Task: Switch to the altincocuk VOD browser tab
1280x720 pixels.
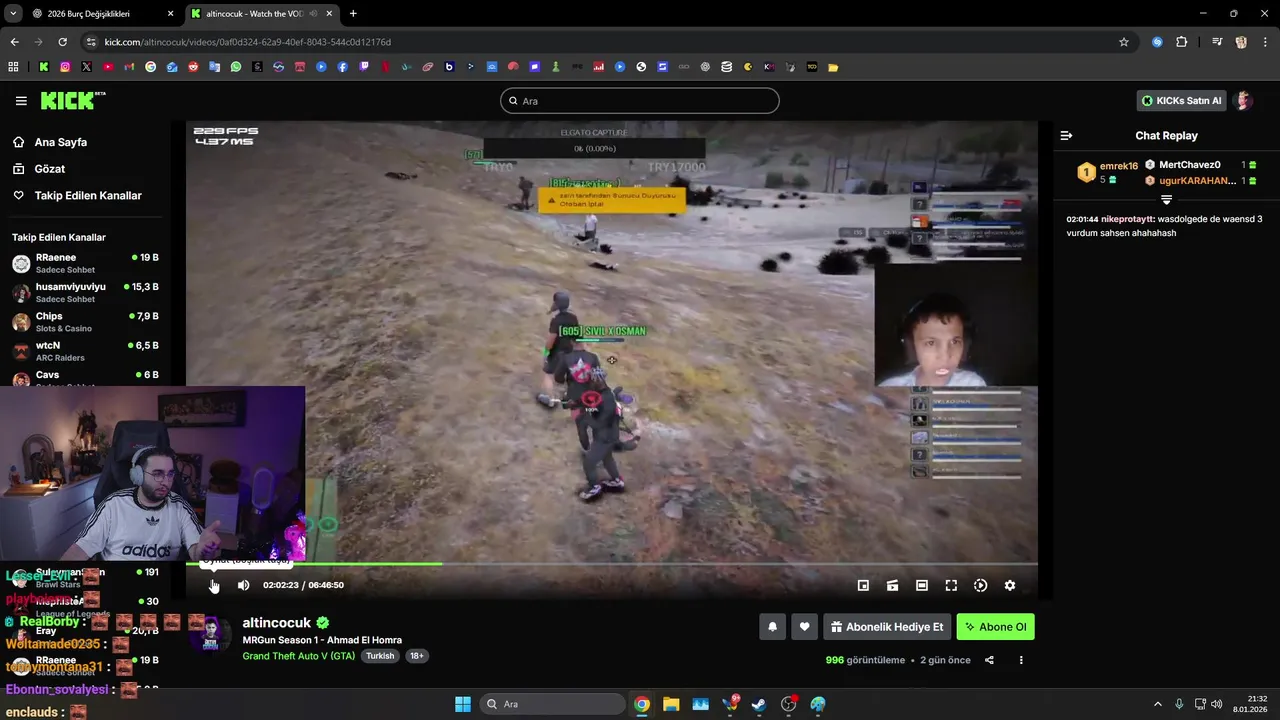Action: pos(262,14)
